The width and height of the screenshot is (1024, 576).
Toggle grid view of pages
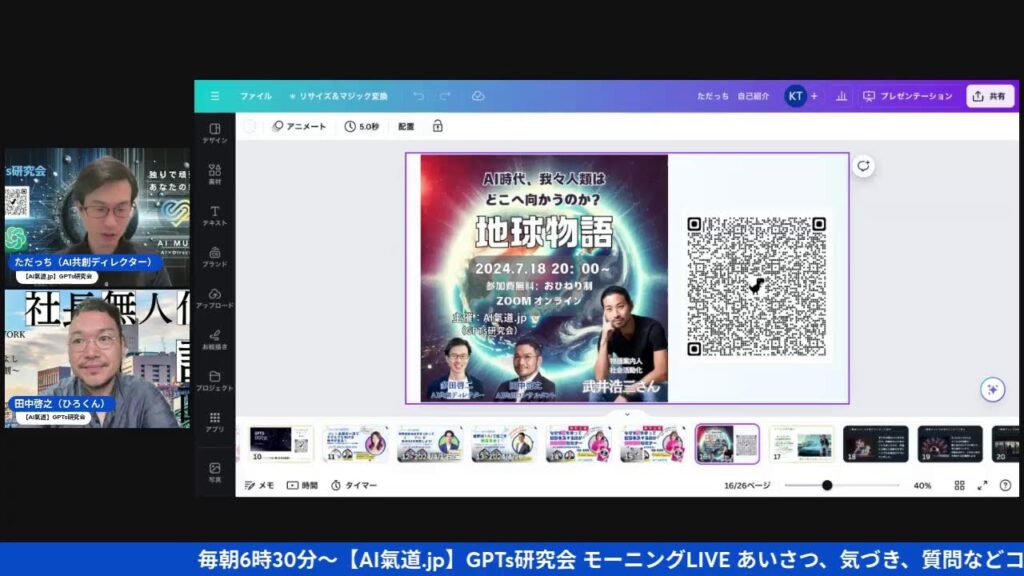tap(959, 485)
